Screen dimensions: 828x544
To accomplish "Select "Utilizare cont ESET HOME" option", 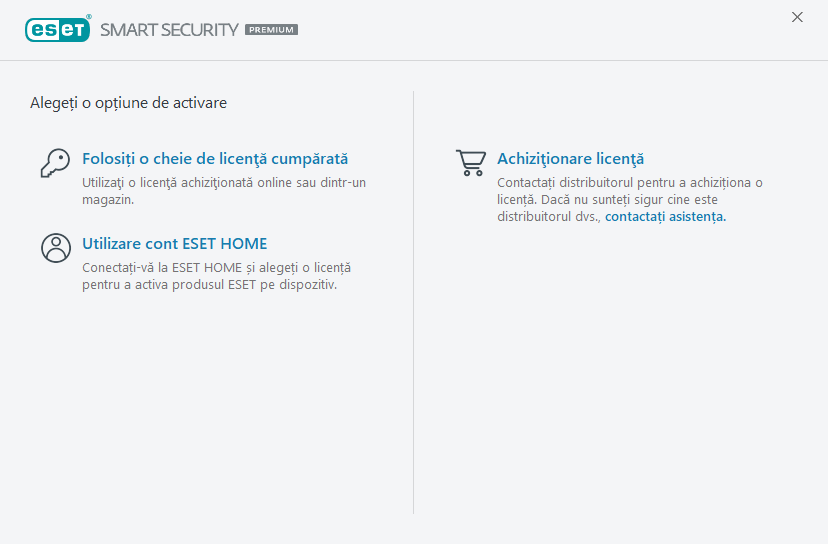I will pyautogui.click(x=174, y=244).
